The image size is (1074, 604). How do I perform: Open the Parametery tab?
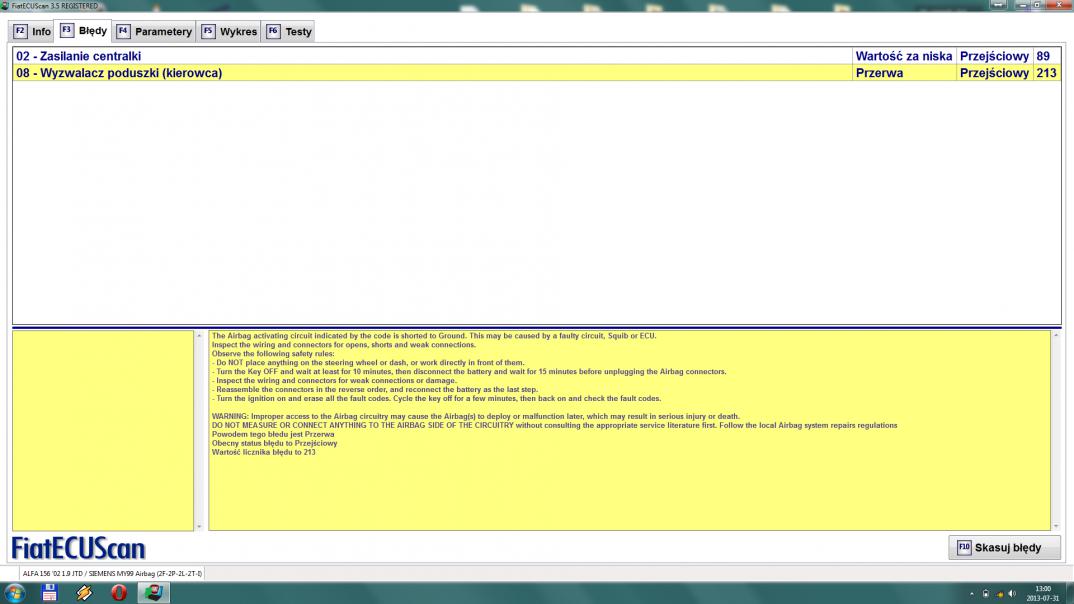(x=154, y=32)
